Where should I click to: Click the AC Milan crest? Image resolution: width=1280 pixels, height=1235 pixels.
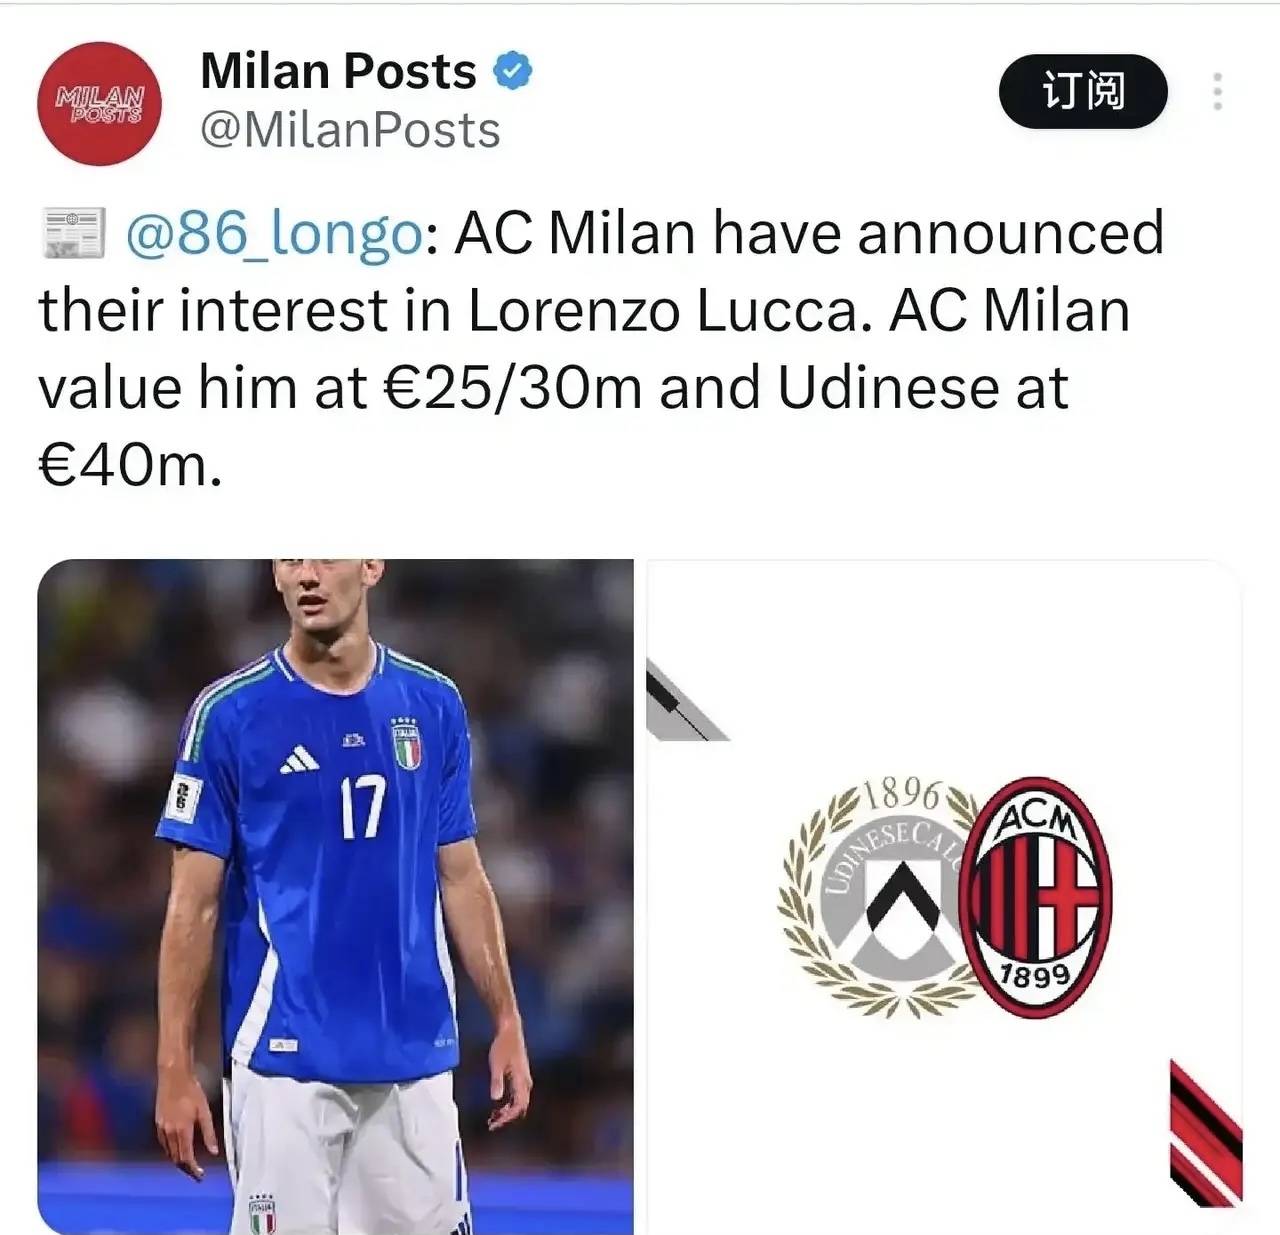coord(1035,897)
